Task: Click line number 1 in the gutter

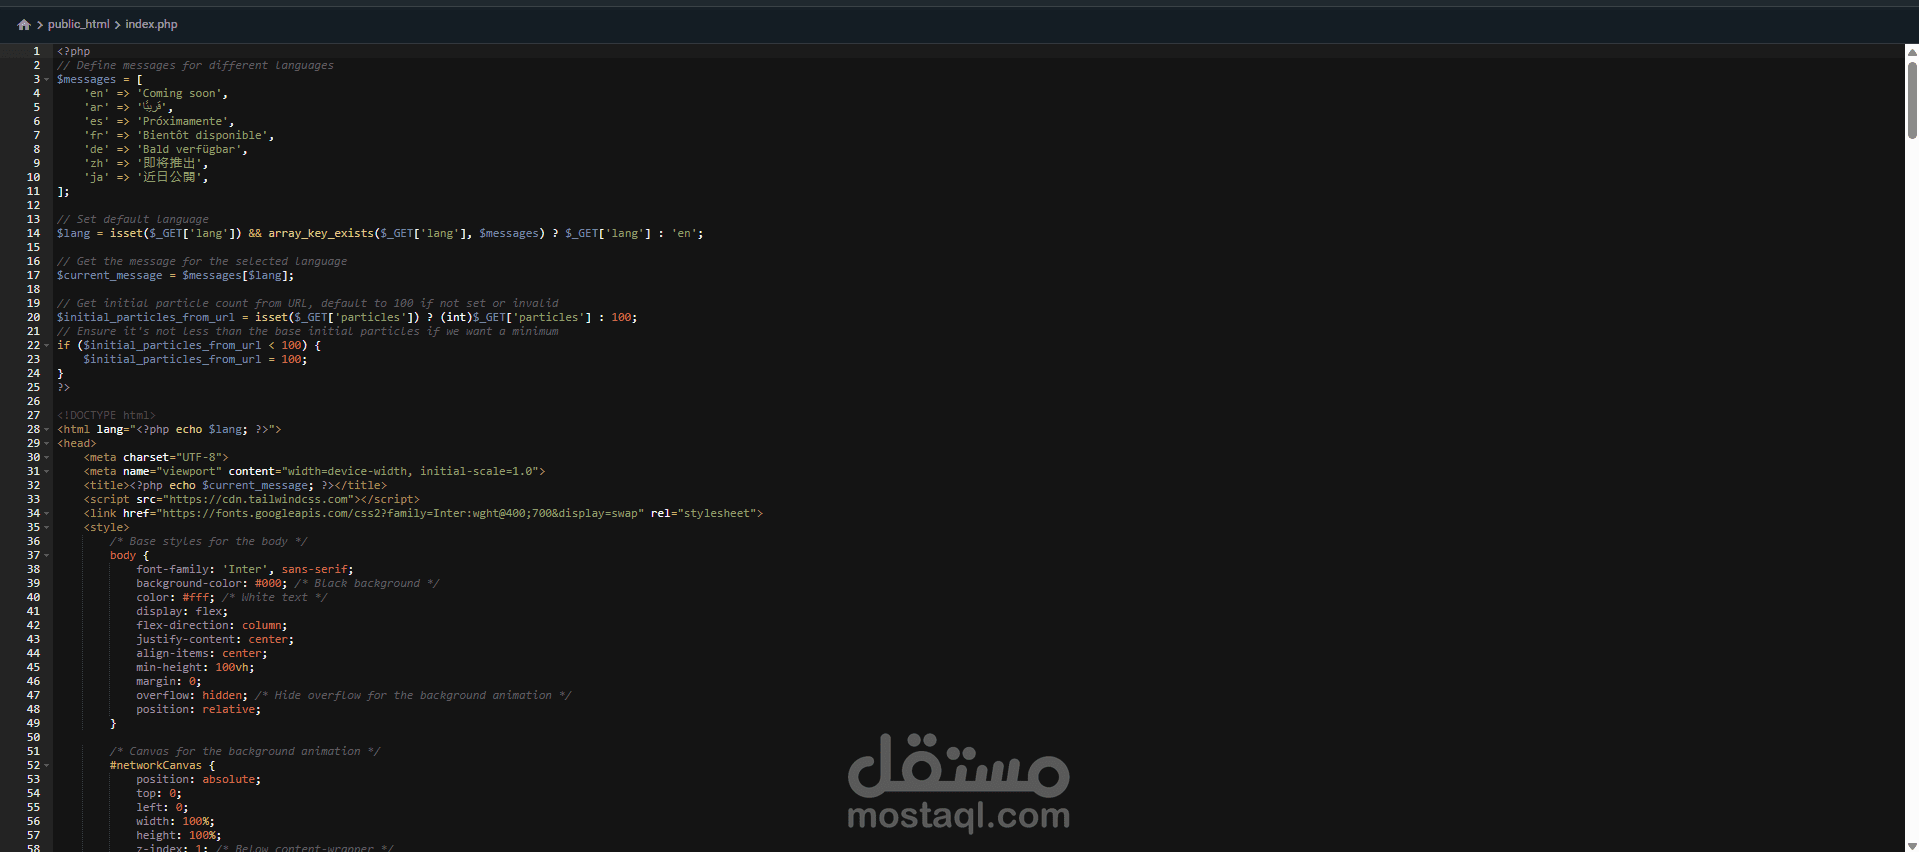Action: click(x=37, y=51)
